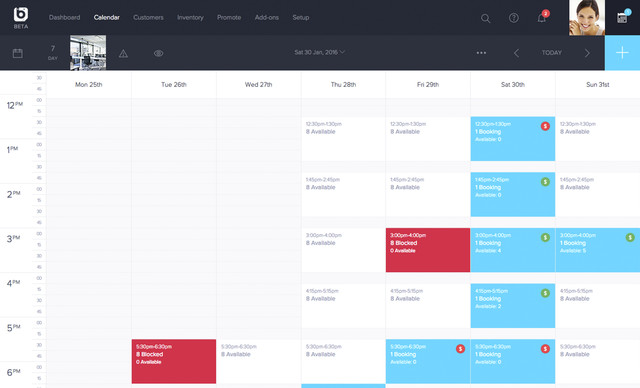Open the three dots more options menu
This screenshot has width=640, height=388.
click(x=481, y=53)
